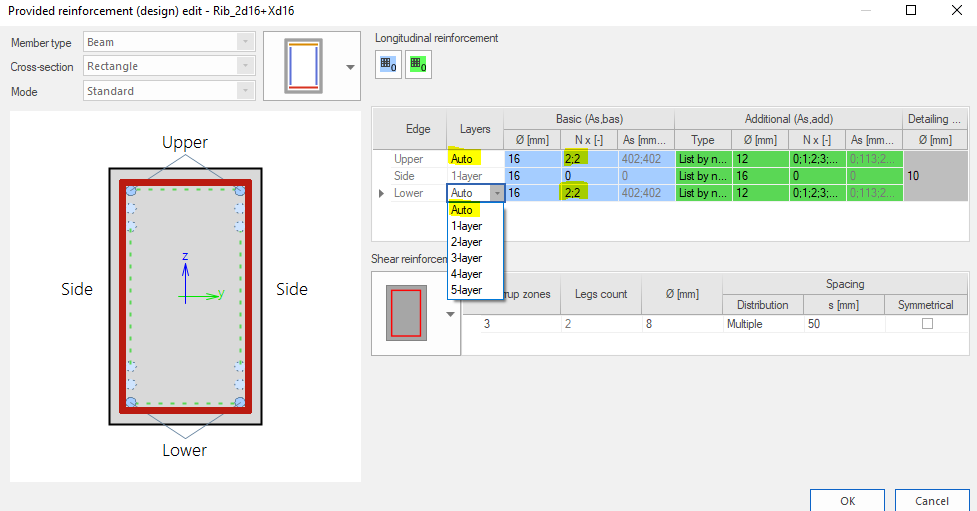This screenshot has width=977, height=511.
Task: Expand the reinforcement template dropdown arrow
Action: click(x=350, y=67)
